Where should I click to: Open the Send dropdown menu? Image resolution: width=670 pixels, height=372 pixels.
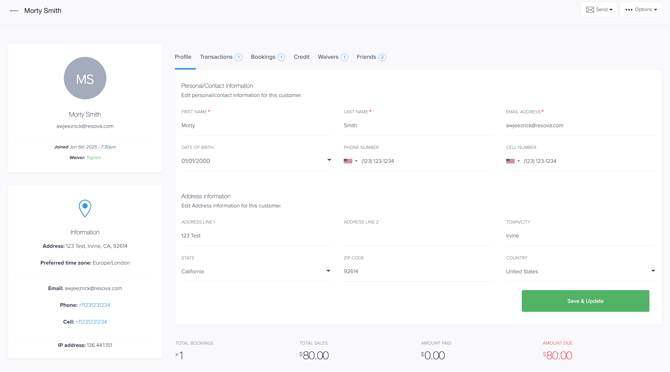(599, 9)
